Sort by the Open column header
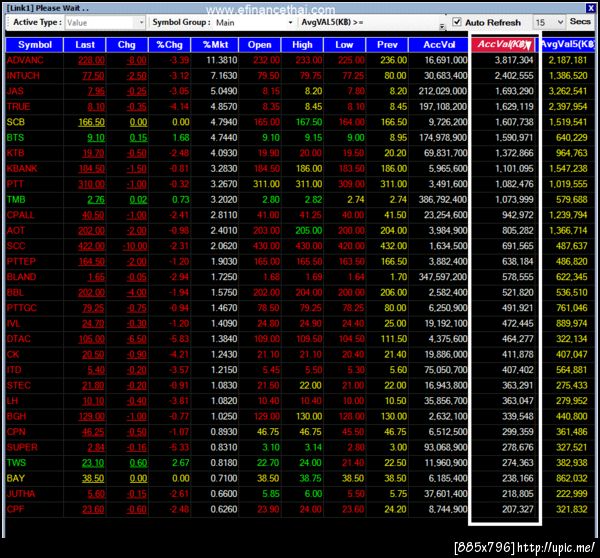Image resolution: width=600 pixels, height=558 pixels. [x=259, y=45]
